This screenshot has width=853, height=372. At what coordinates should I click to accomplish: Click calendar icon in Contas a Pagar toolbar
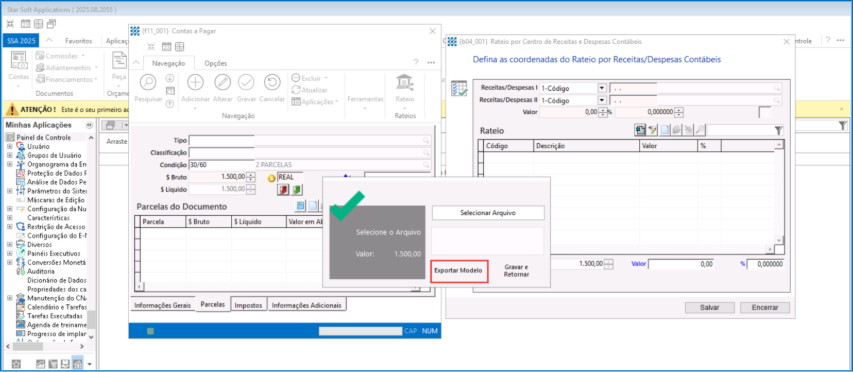pos(167,47)
